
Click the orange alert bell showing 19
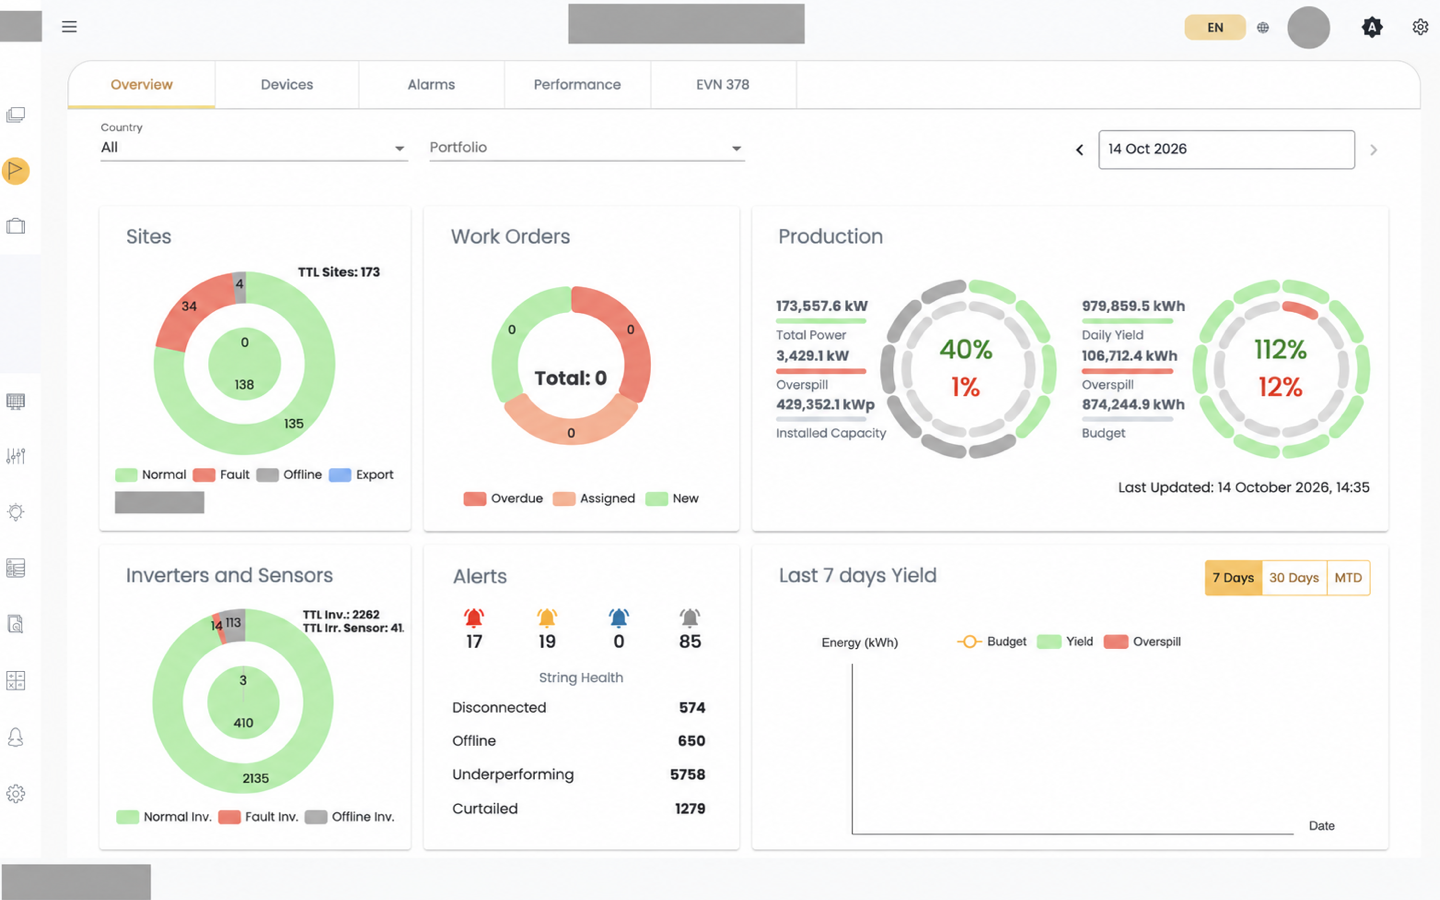tap(547, 617)
